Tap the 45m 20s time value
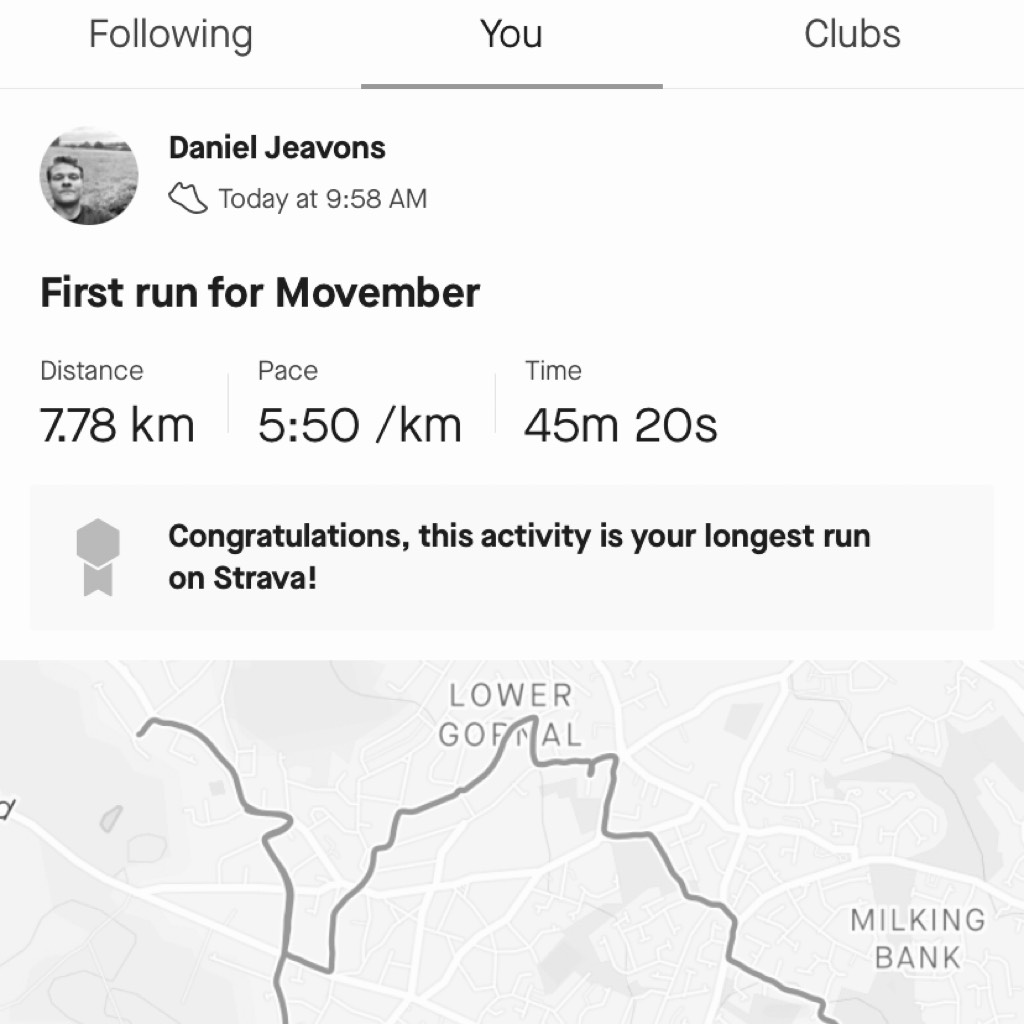Image resolution: width=1024 pixels, height=1024 pixels. pos(620,425)
